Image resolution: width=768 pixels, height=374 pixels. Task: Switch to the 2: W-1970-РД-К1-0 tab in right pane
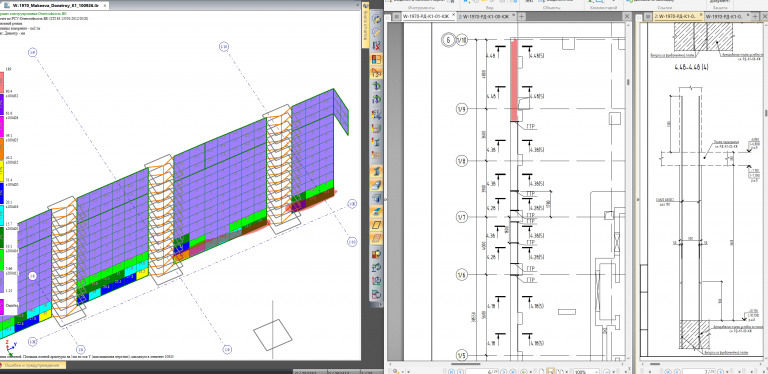click(677, 16)
